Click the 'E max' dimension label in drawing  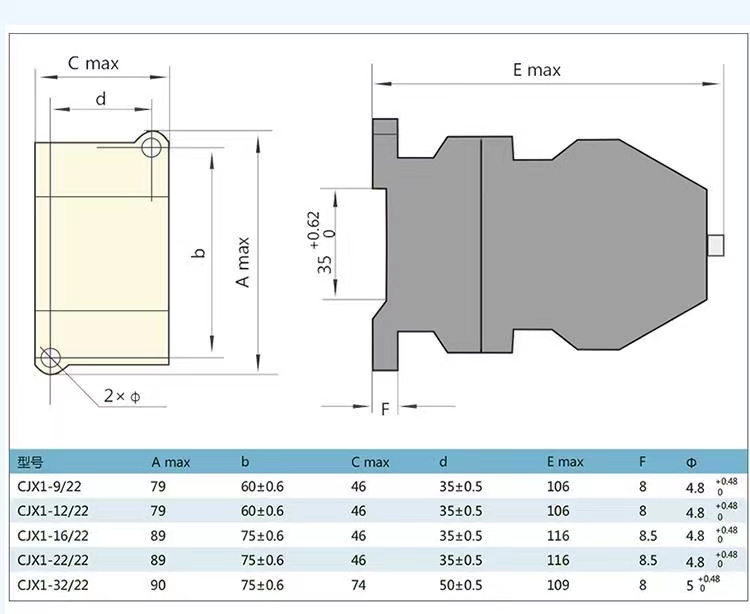pyautogui.click(x=536, y=69)
